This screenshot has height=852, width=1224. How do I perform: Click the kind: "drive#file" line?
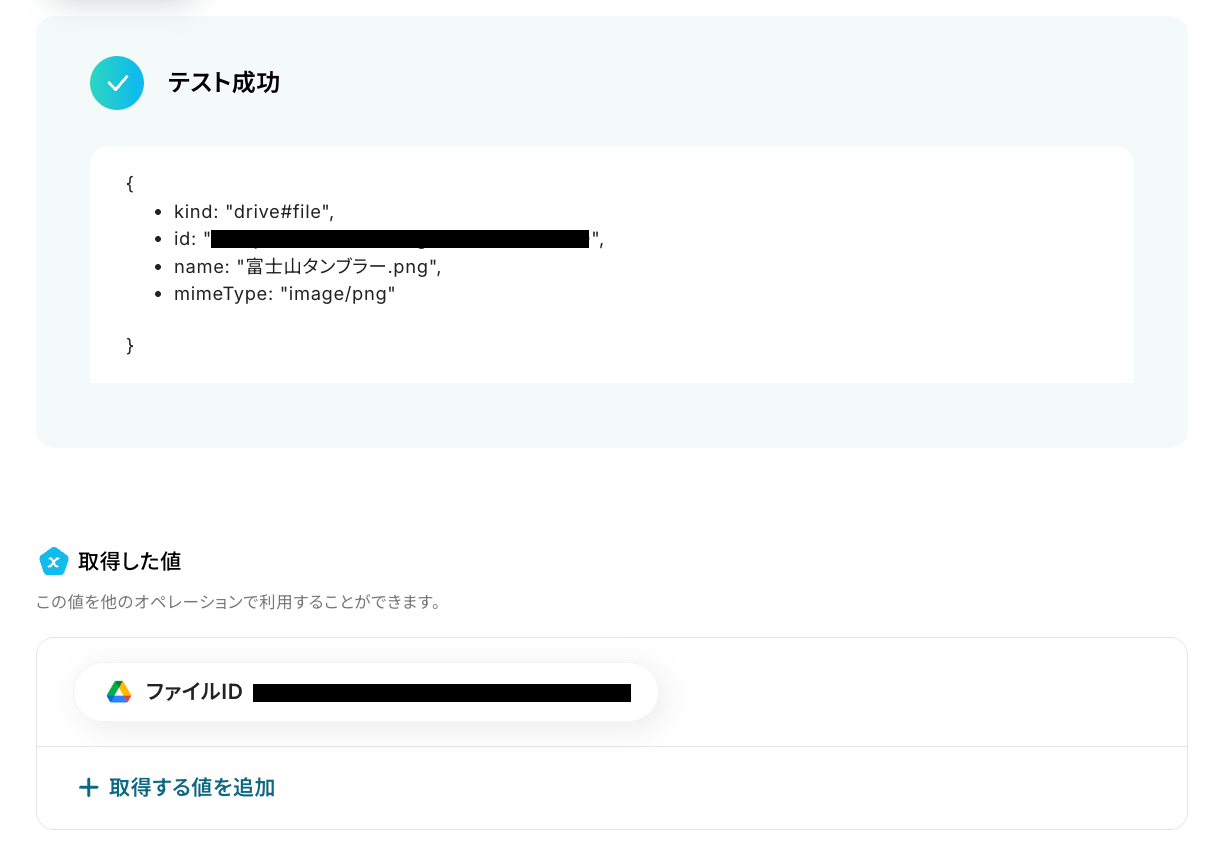click(x=253, y=211)
